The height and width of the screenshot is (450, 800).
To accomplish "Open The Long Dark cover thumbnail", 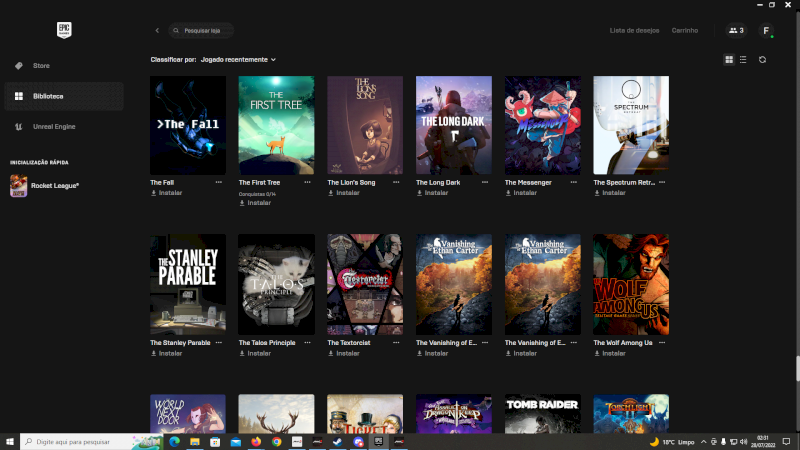I will [x=454, y=126].
